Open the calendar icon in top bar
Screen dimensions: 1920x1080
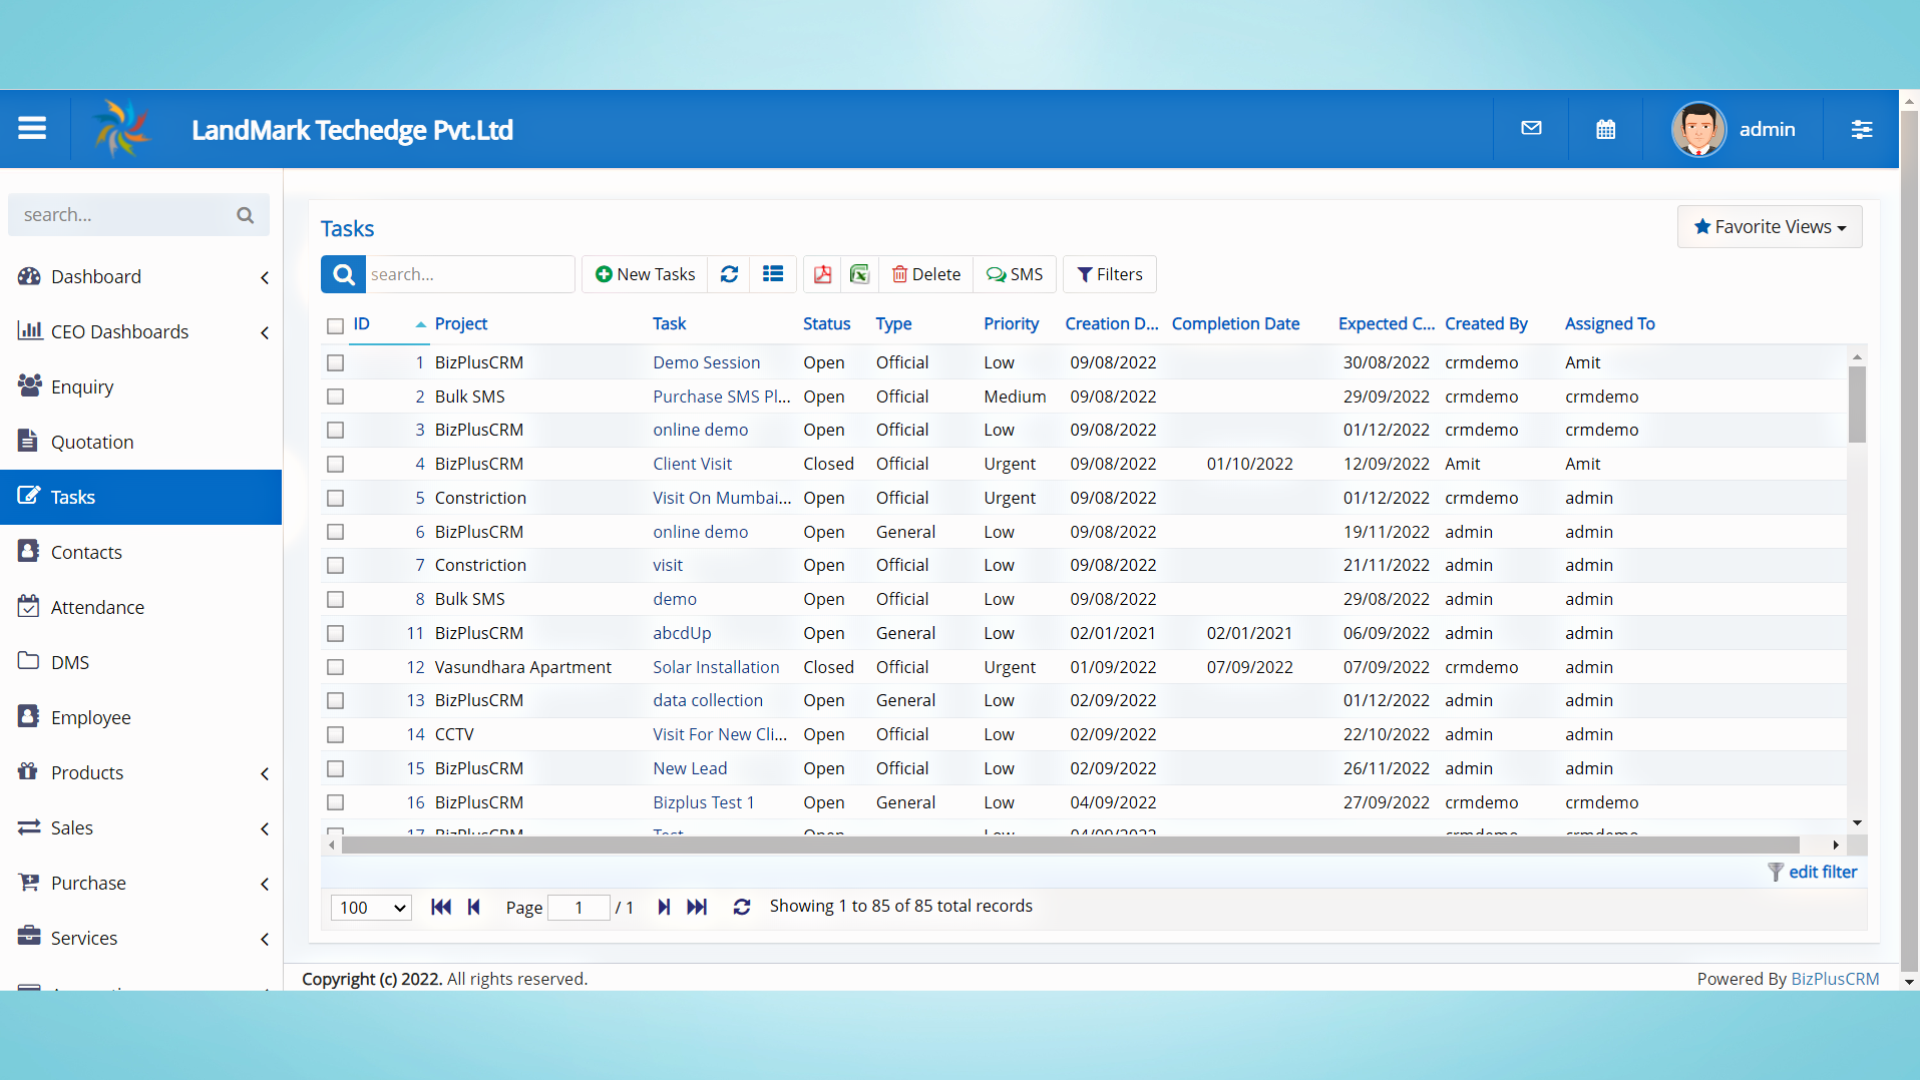click(x=1606, y=128)
